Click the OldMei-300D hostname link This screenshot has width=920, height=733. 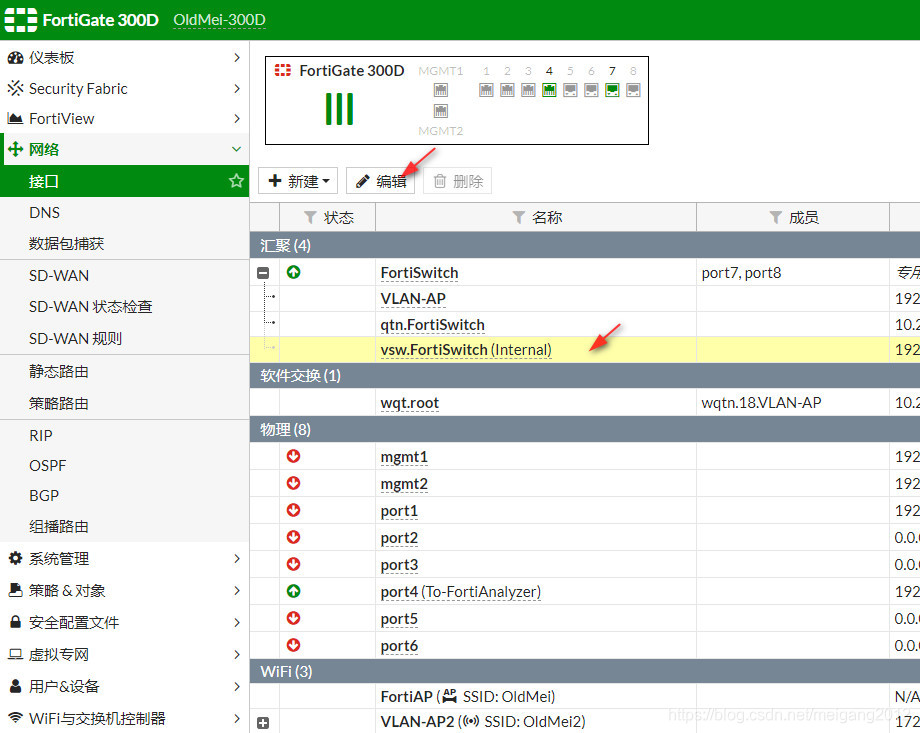coord(219,20)
